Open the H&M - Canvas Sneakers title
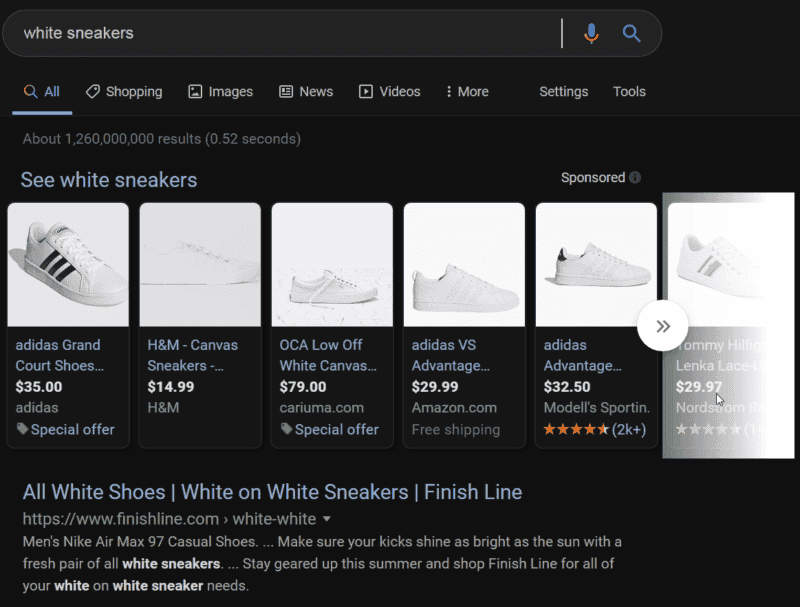 click(x=192, y=355)
